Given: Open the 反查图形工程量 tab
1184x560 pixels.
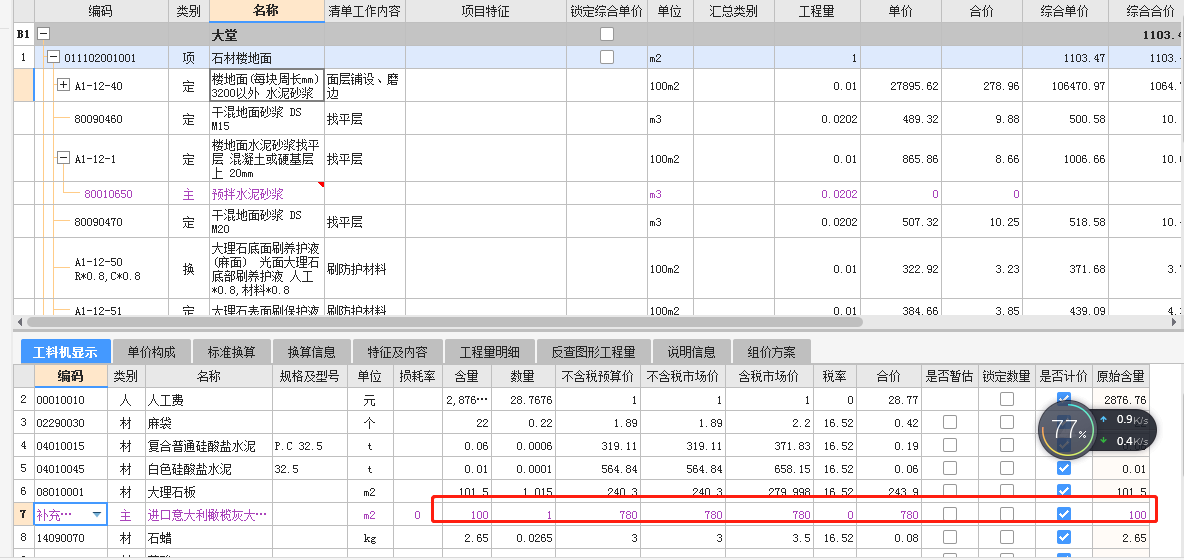Looking at the screenshot, I should pyautogui.click(x=594, y=352).
